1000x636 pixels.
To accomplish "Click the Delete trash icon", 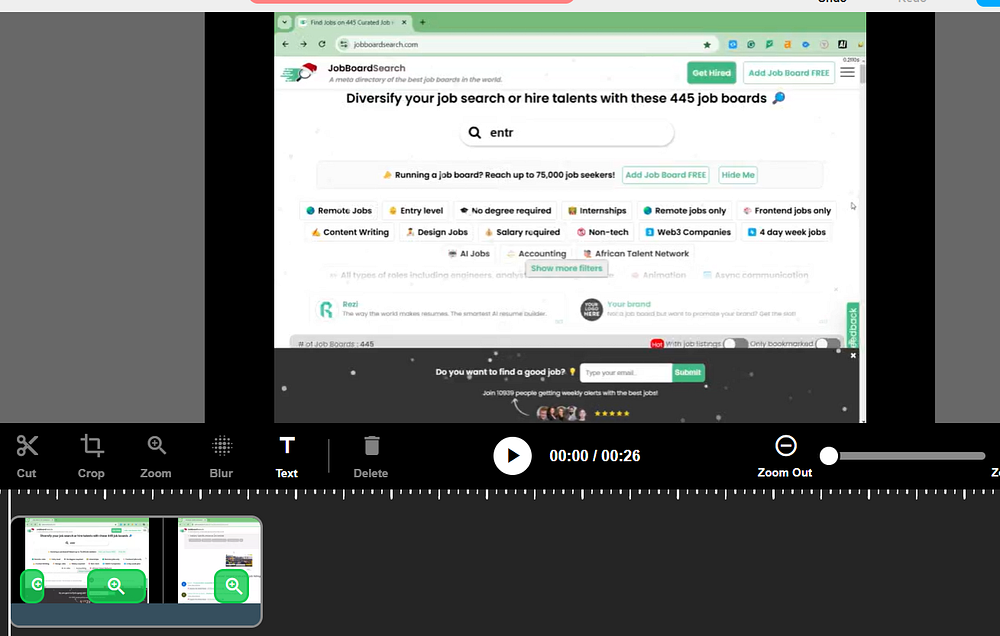I will pos(371,456).
